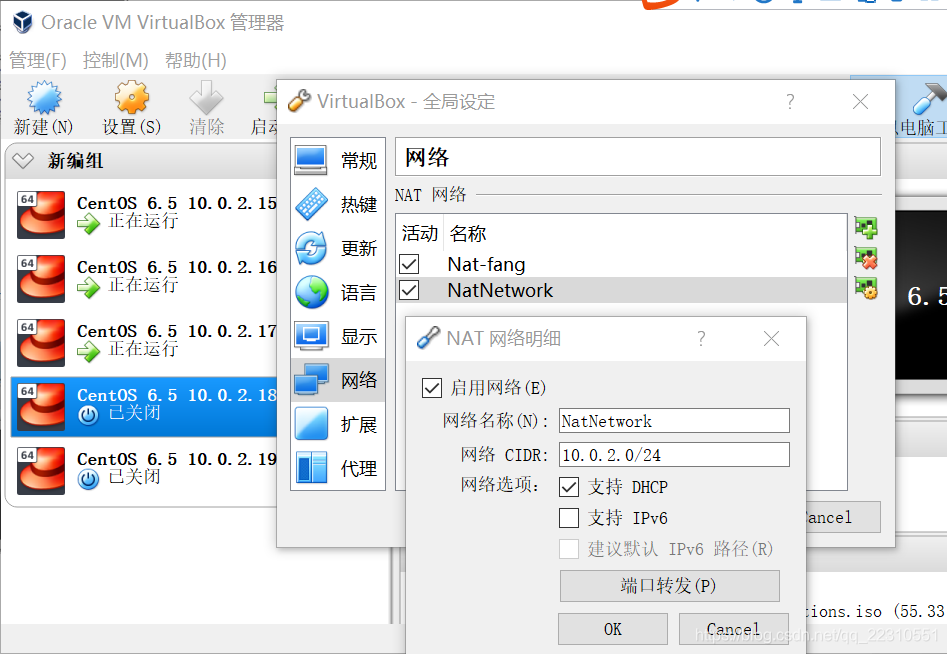The image size is (947, 654).
Task: Click the 活动 column header
Action: 420,233
